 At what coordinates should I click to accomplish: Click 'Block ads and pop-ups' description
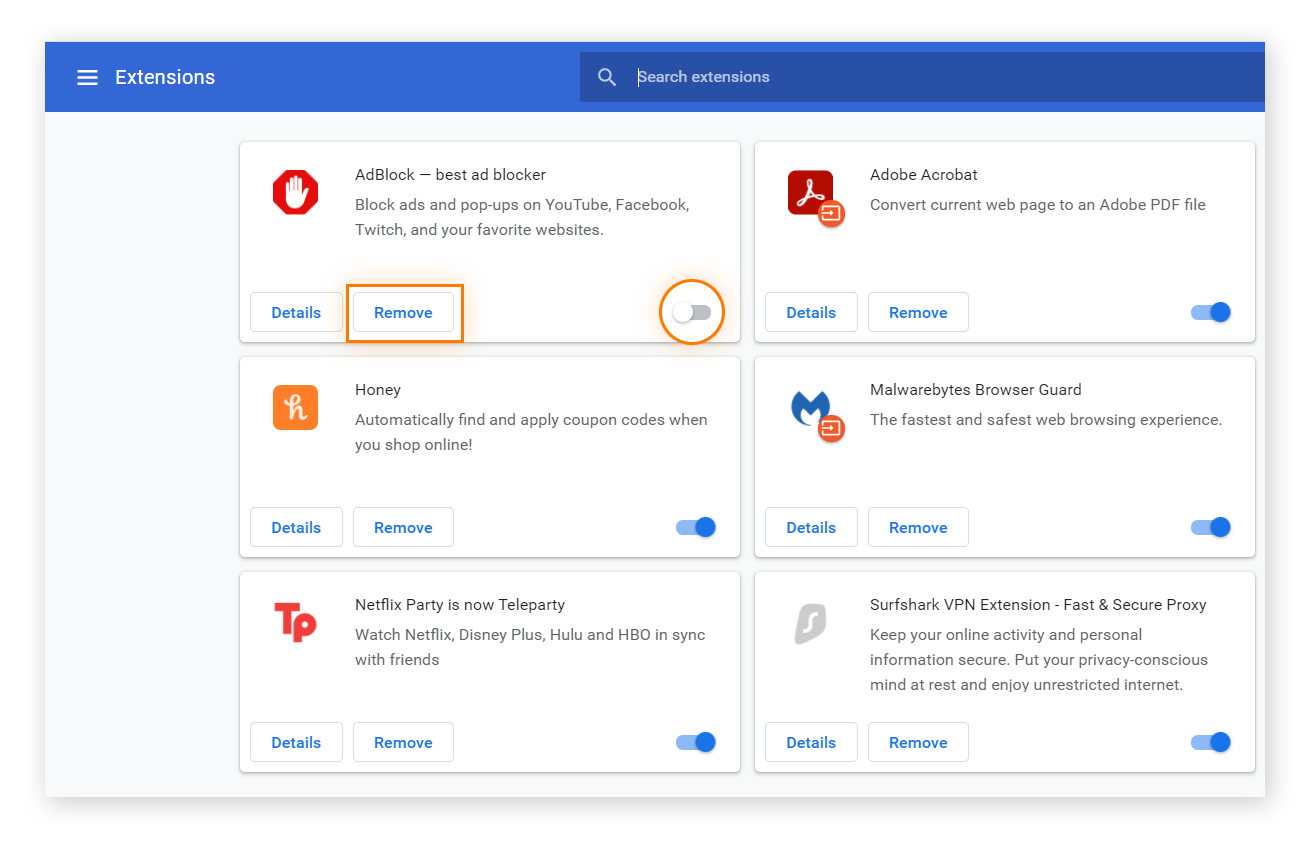(x=522, y=217)
